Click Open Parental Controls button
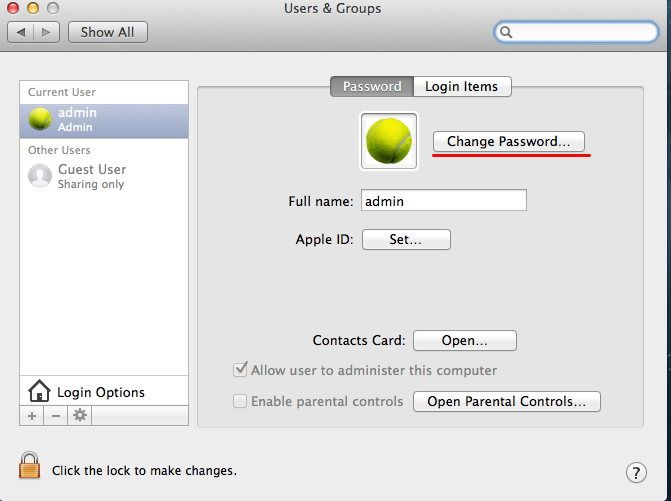Image resolution: width=671 pixels, height=501 pixels. (x=506, y=401)
